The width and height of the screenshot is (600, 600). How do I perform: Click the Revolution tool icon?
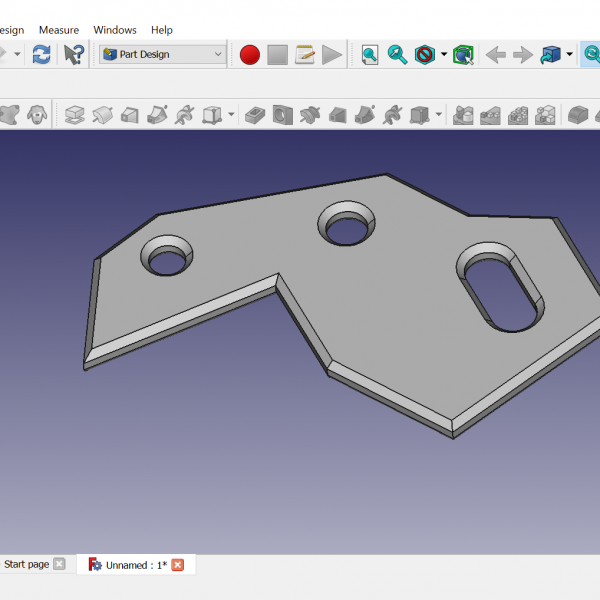102,115
